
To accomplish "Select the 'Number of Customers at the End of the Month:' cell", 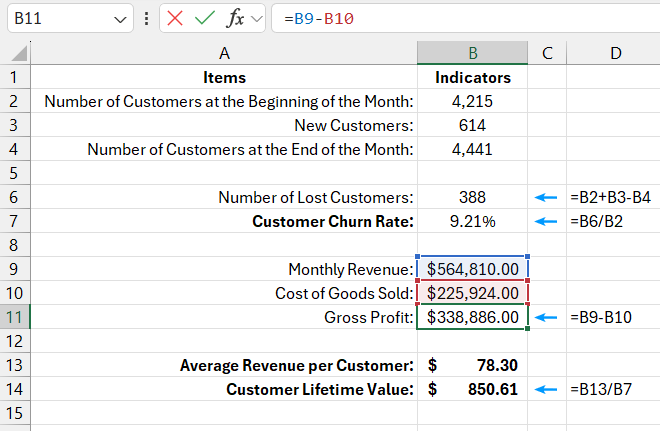I will pos(224,149).
